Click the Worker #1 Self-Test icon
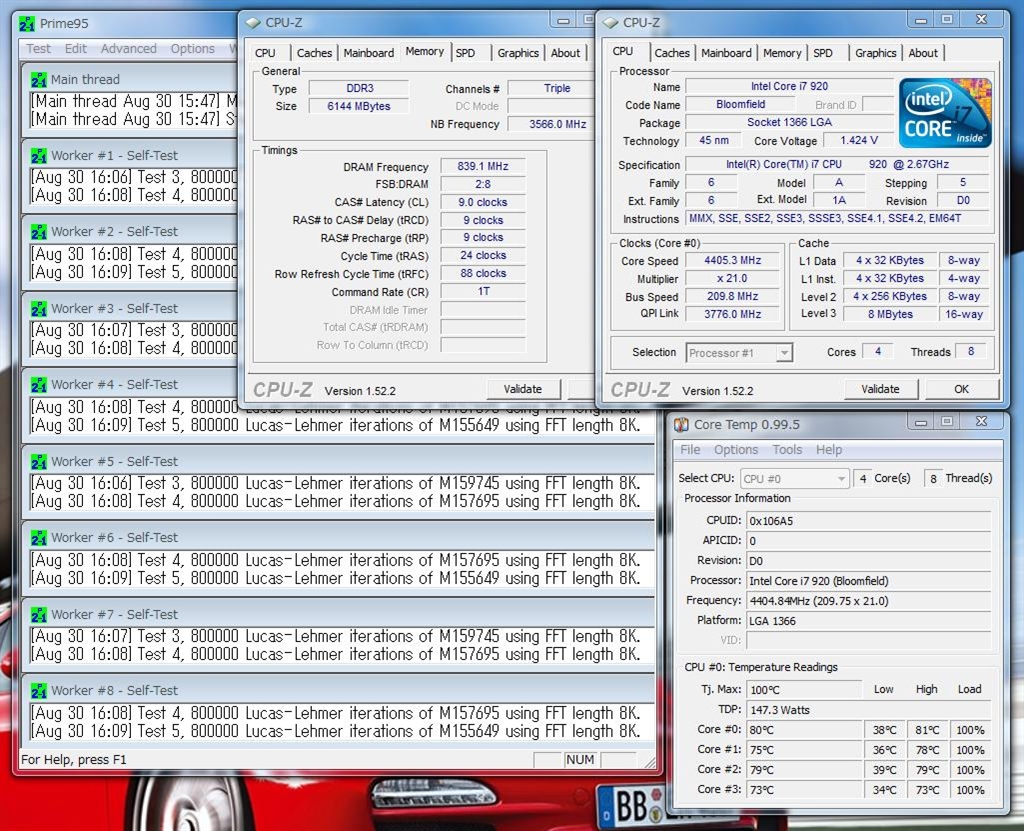This screenshot has width=1024, height=831. point(39,155)
